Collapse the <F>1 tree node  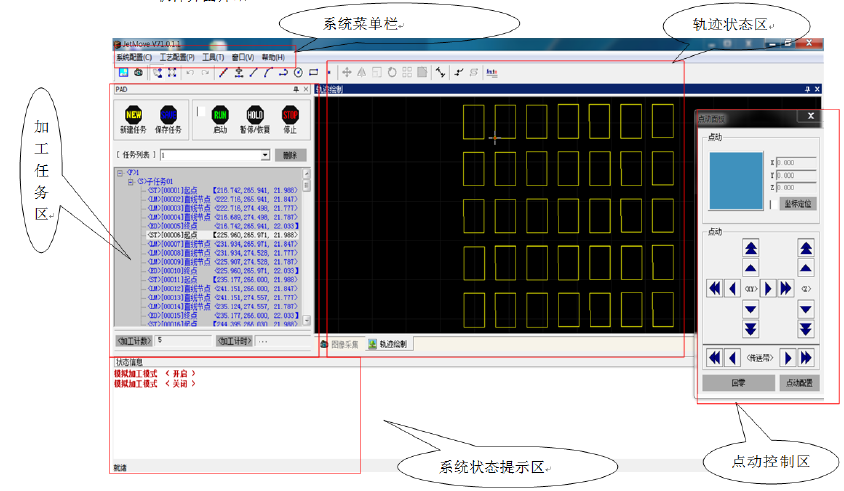tap(120, 173)
